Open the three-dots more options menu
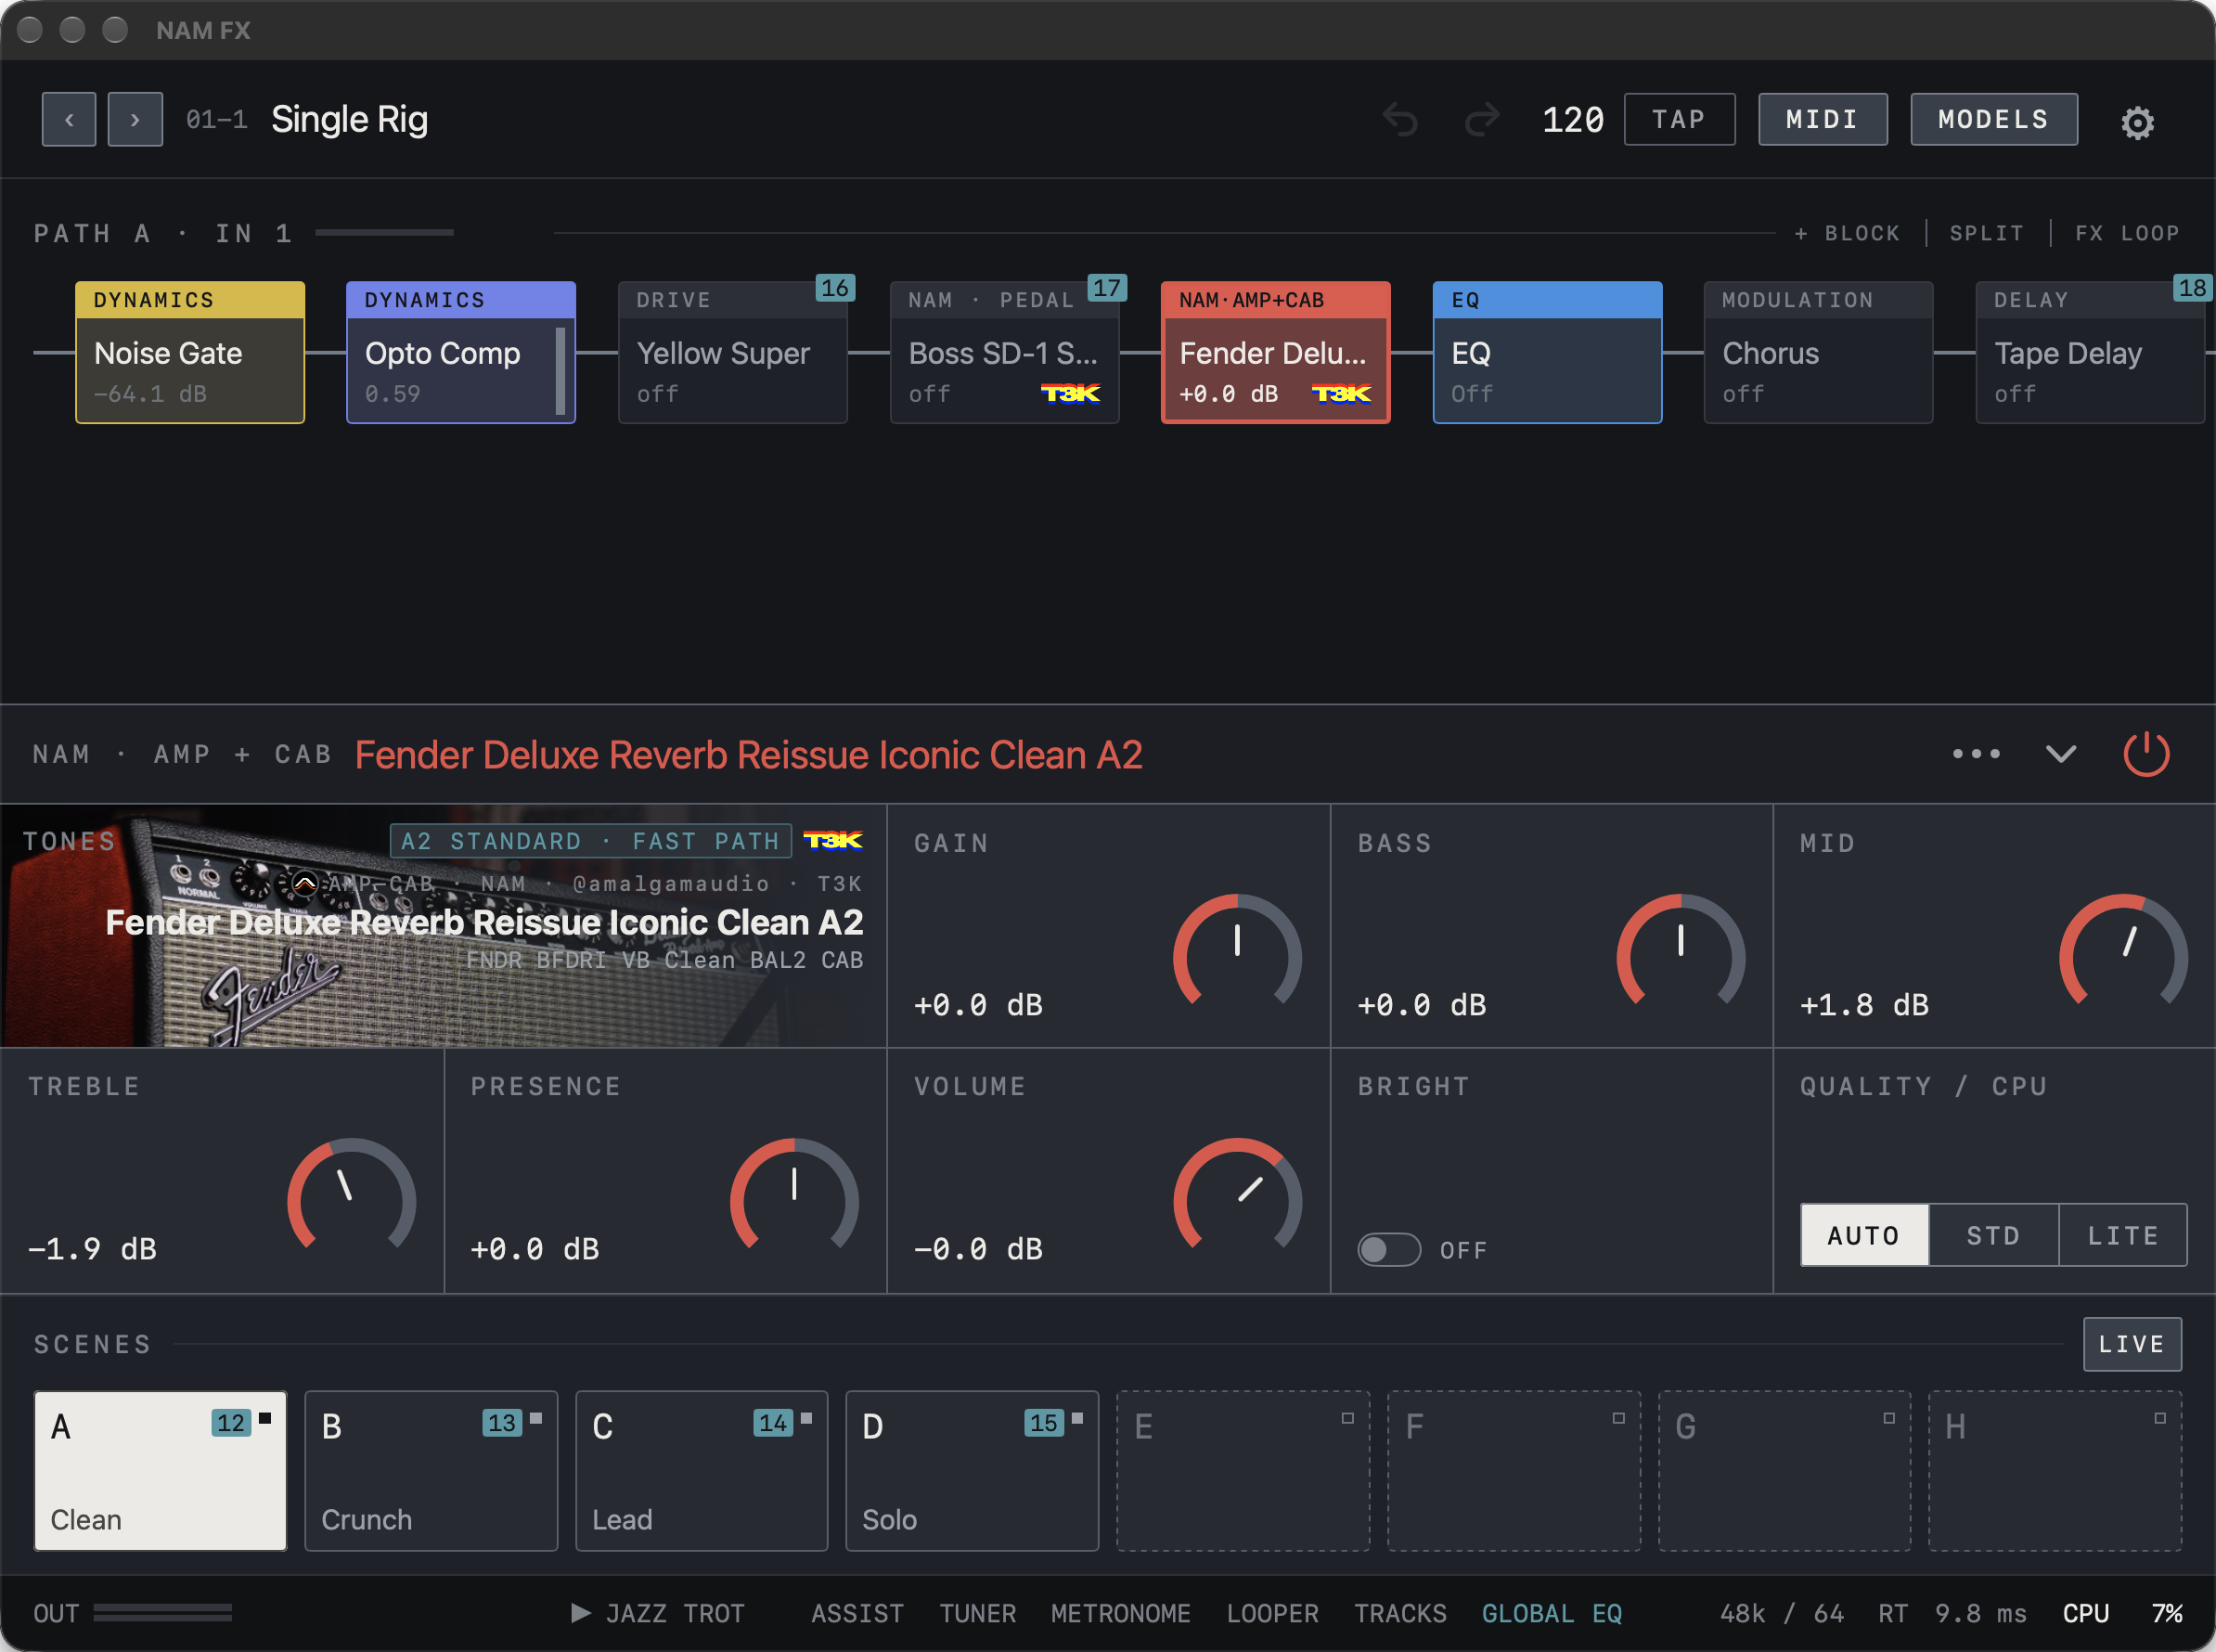 pos(1976,754)
